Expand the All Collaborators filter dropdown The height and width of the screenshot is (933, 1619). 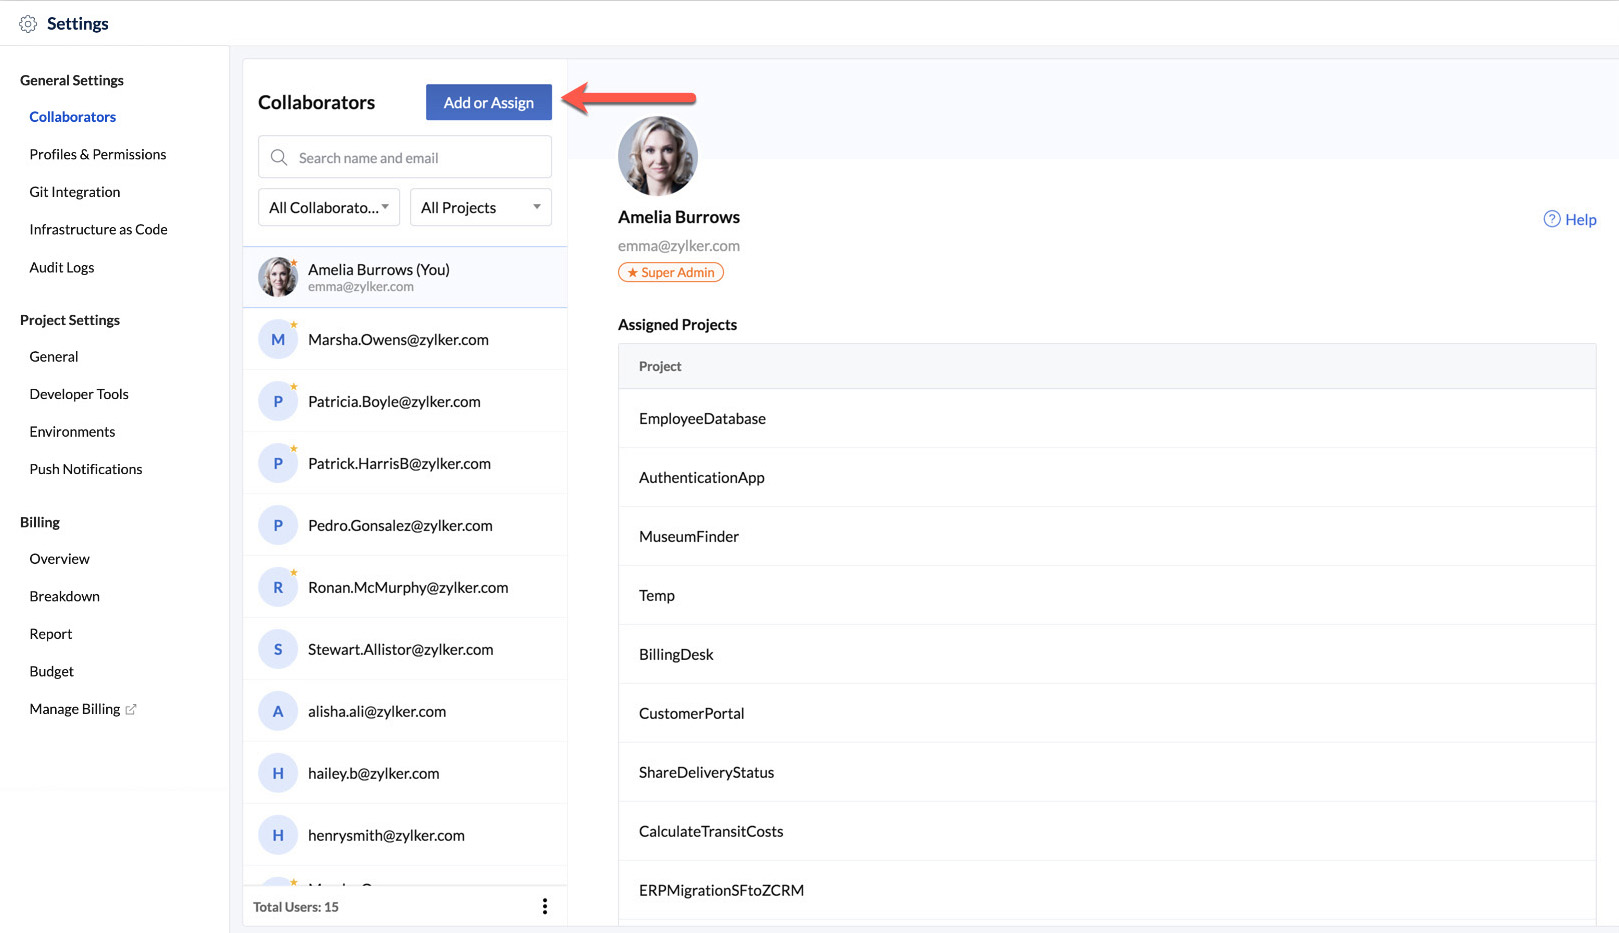click(328, 208)
